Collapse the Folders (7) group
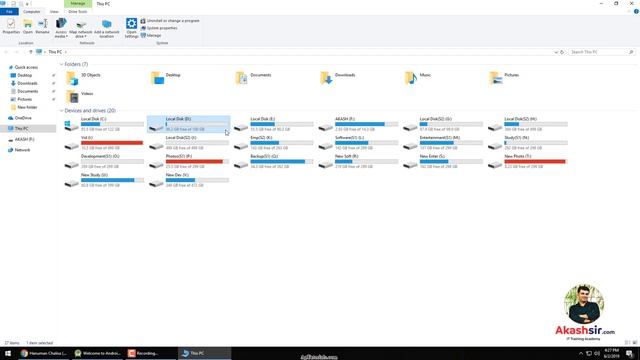Screen dimensions: 640x360 point(62,64)
